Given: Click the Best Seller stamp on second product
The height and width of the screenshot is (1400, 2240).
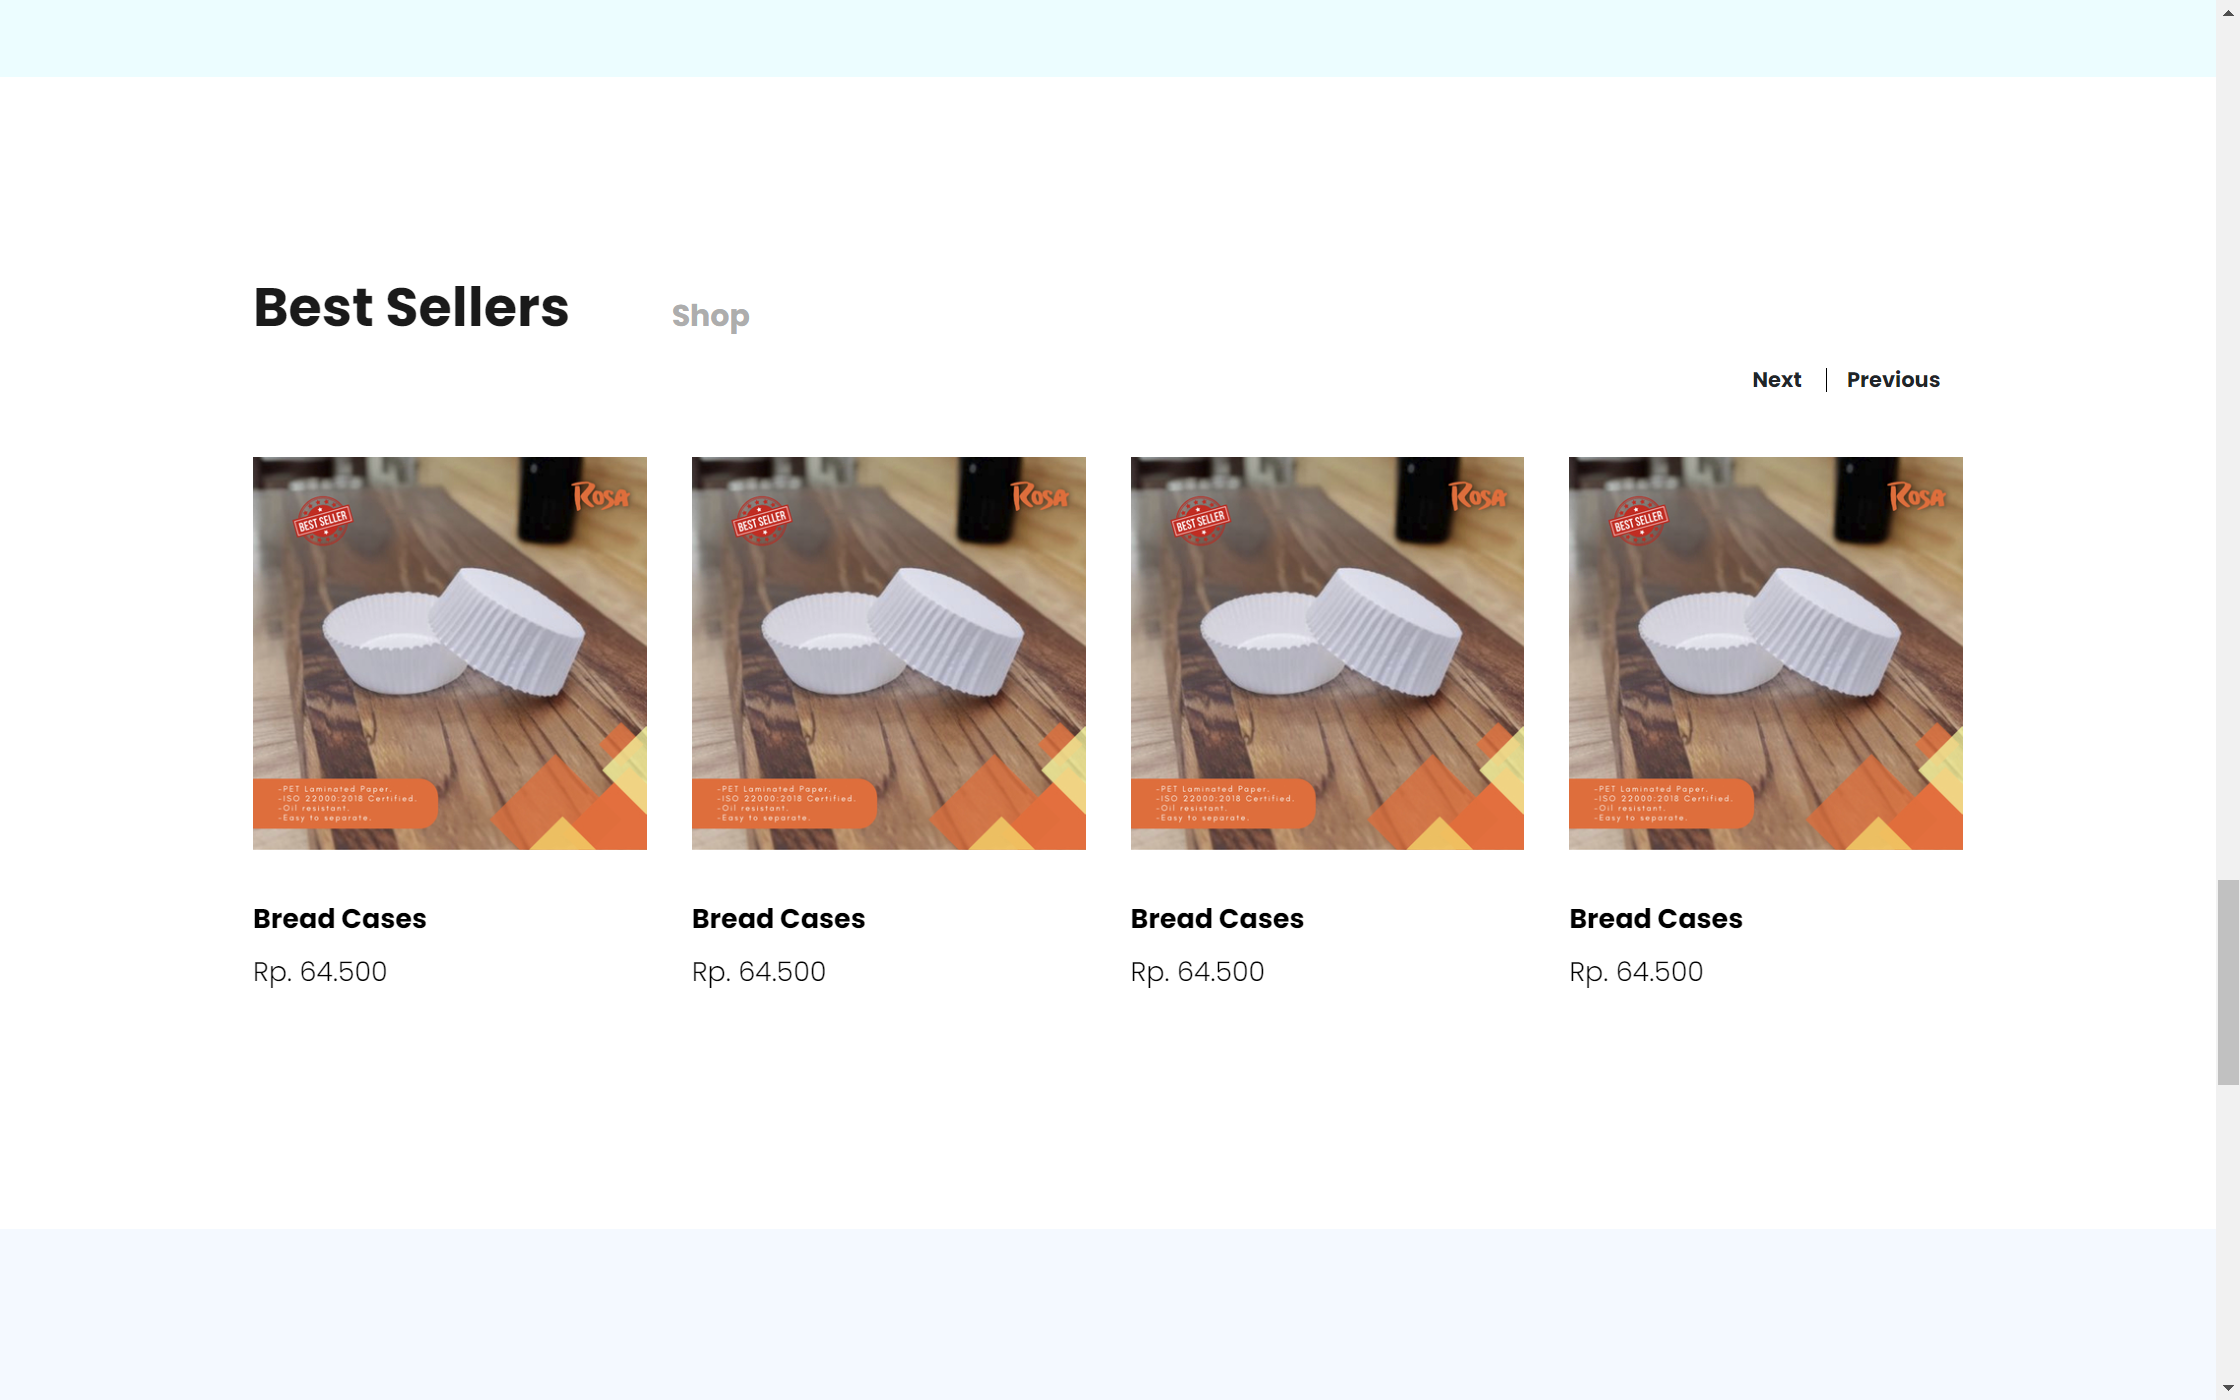Looking at the screenshot, I should pos(761,520).
